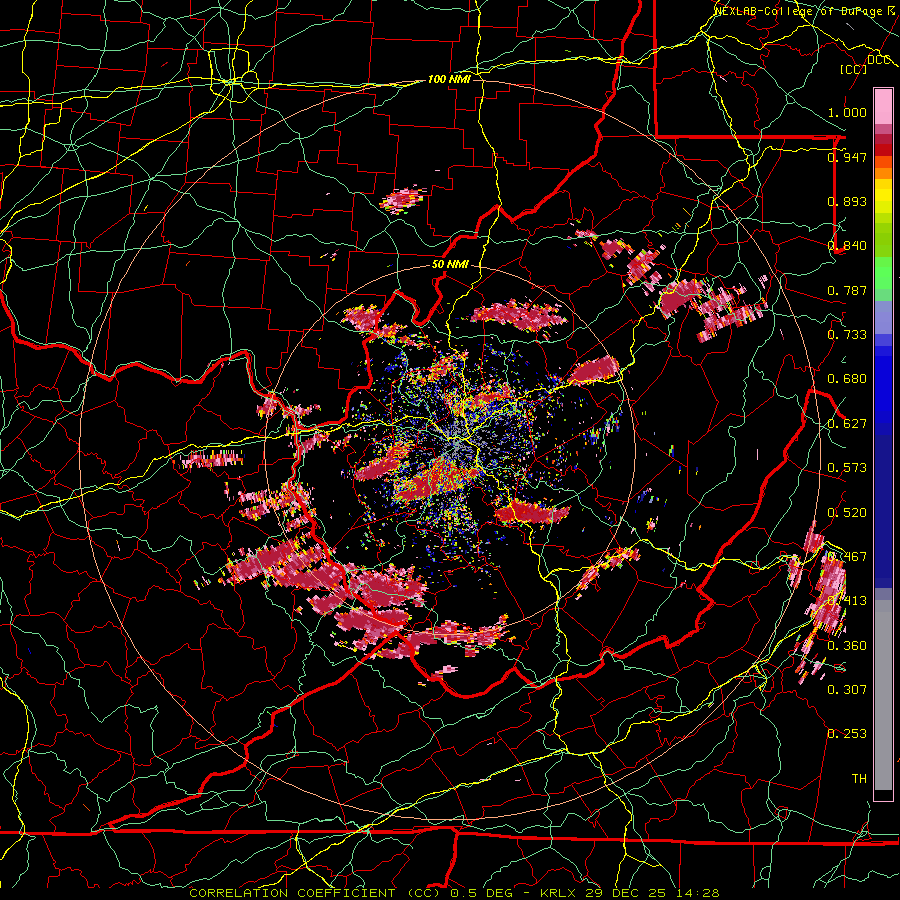Click the 100 NMI range ring label
This screenshot has width=900, height=900.
point(449,79)
